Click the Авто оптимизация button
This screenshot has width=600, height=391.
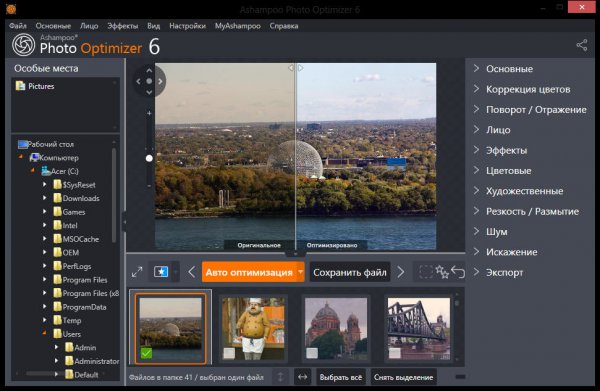tap(249, 272)
